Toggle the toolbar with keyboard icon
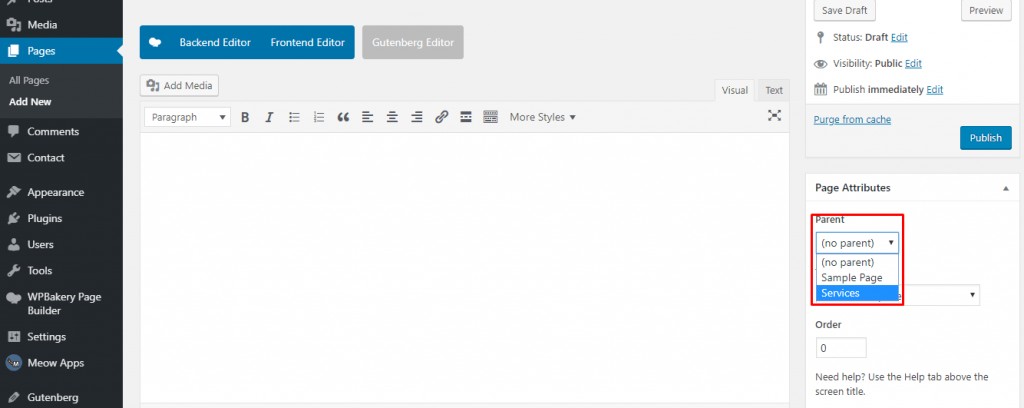The height and width of the screenshot is (408, 1024). tap(490, 118)
